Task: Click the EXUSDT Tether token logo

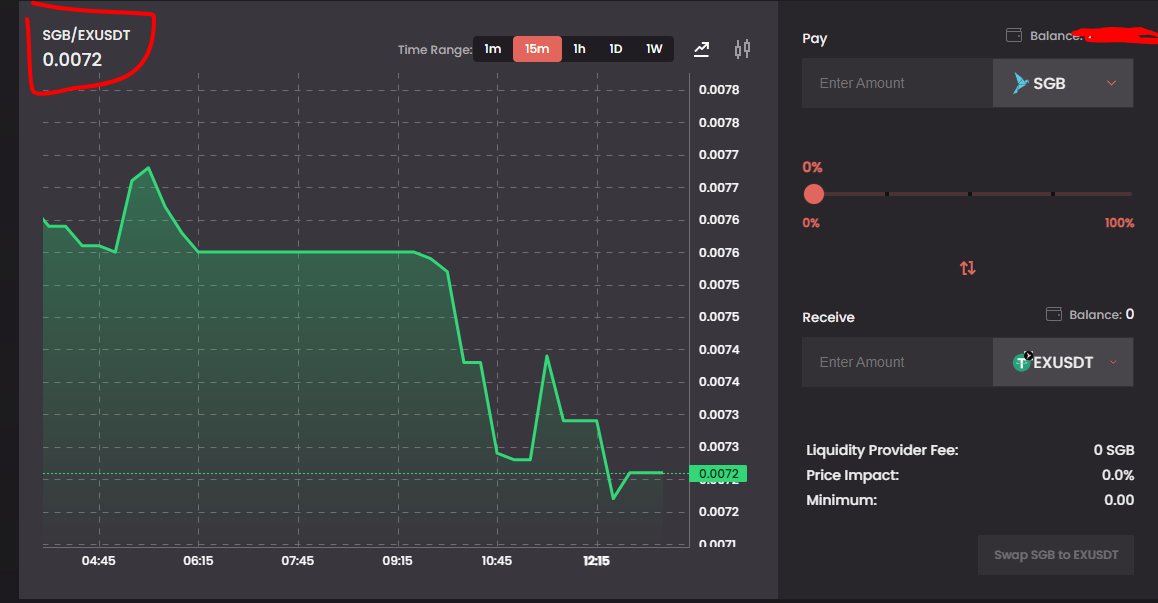Action: pyautogui.click(x=1022, y=361)
